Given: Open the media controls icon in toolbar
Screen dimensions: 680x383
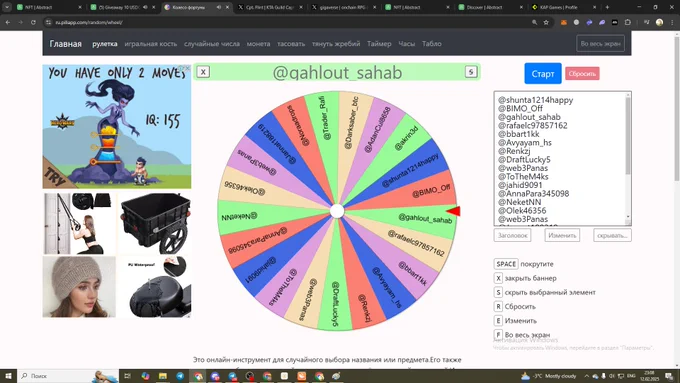Looking at the screenshot, I should (647, 22).
